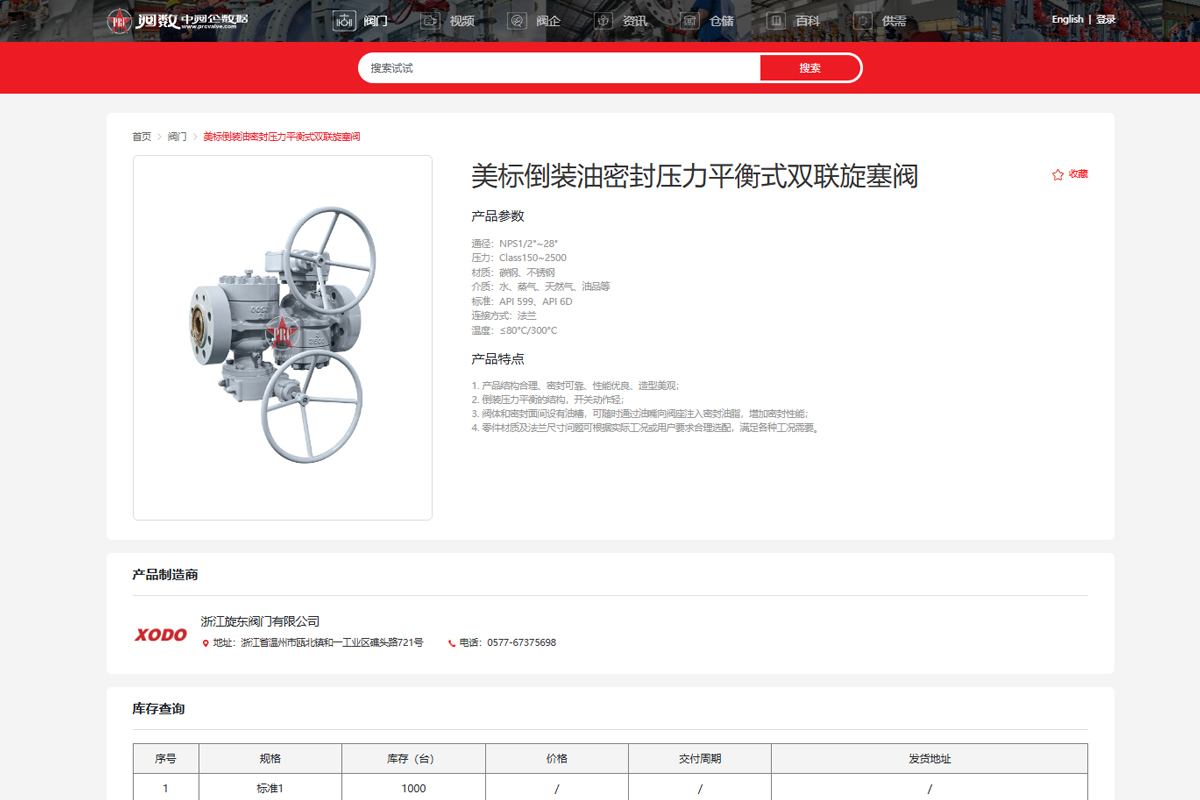Viewport: 1200px width, 800px height.
Task: Click the 资讯 news nav icon
Action: click(x=603, y=20)
